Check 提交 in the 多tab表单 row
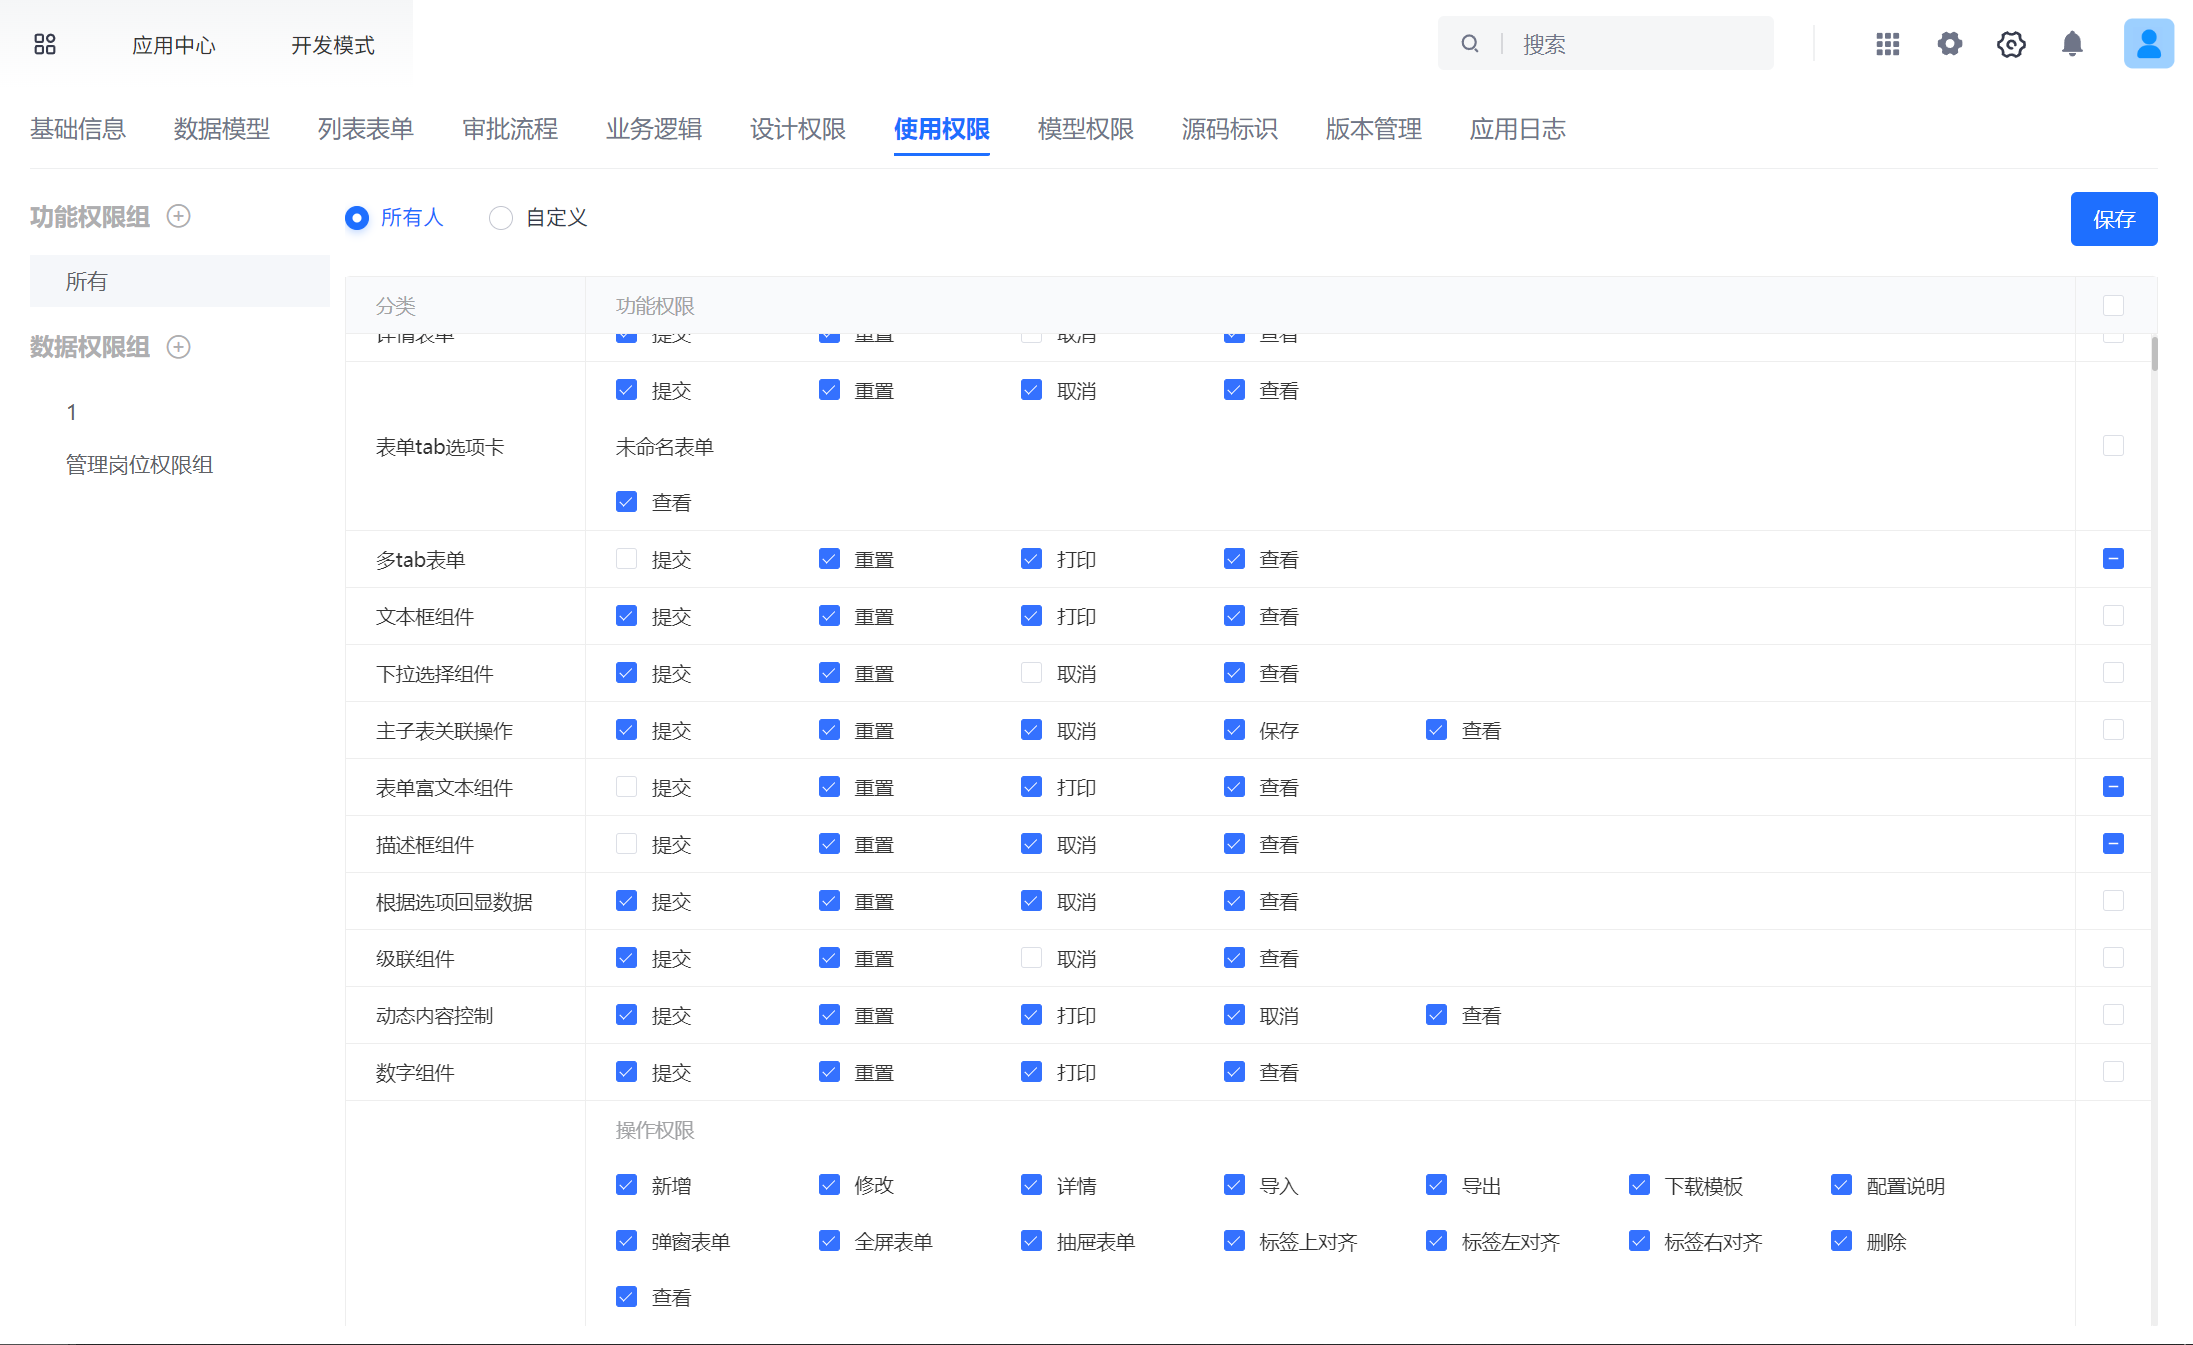 click(x=627, y=559)
